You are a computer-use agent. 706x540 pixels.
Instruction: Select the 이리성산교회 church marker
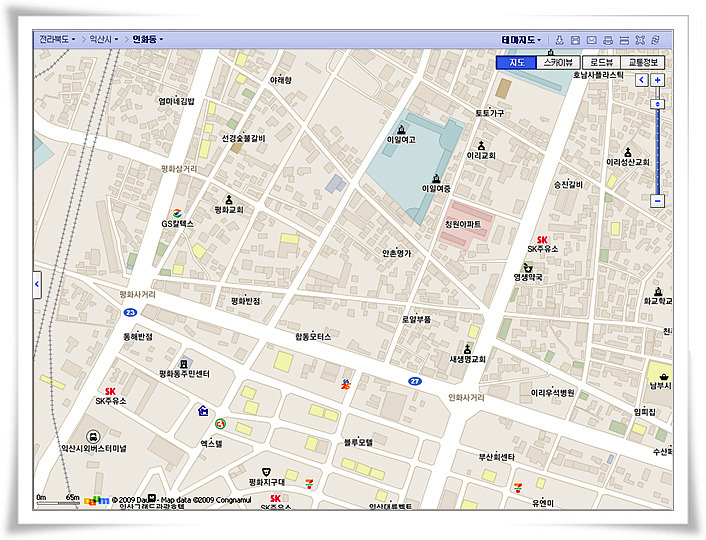628,152
